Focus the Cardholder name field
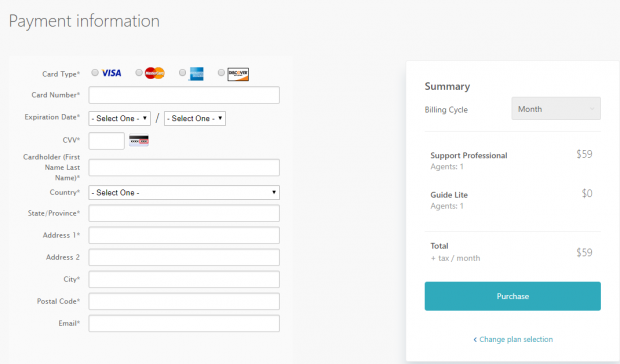The width and height of the screenshot is (620, 364). click(184, 168)
